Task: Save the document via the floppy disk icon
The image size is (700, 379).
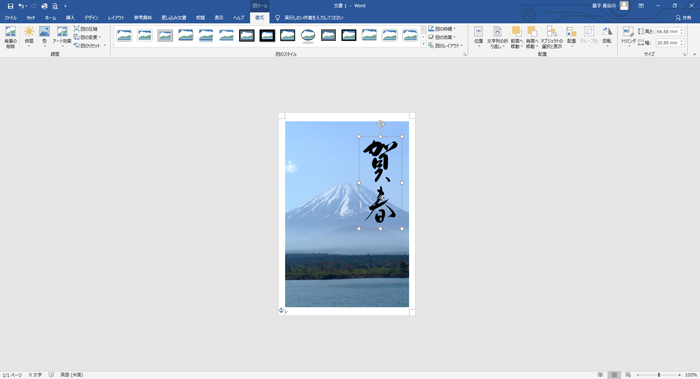Action: (10, 6)
